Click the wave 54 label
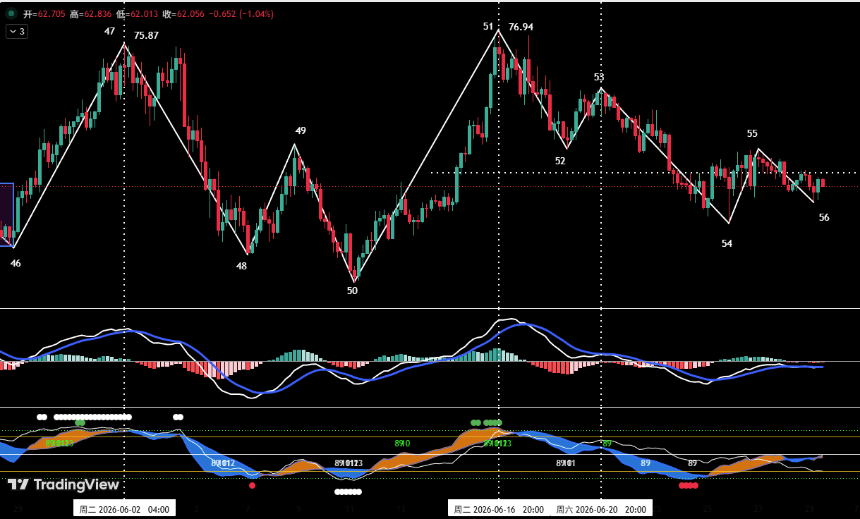Viewport: 860px width, 519px height. pos(727,244)
